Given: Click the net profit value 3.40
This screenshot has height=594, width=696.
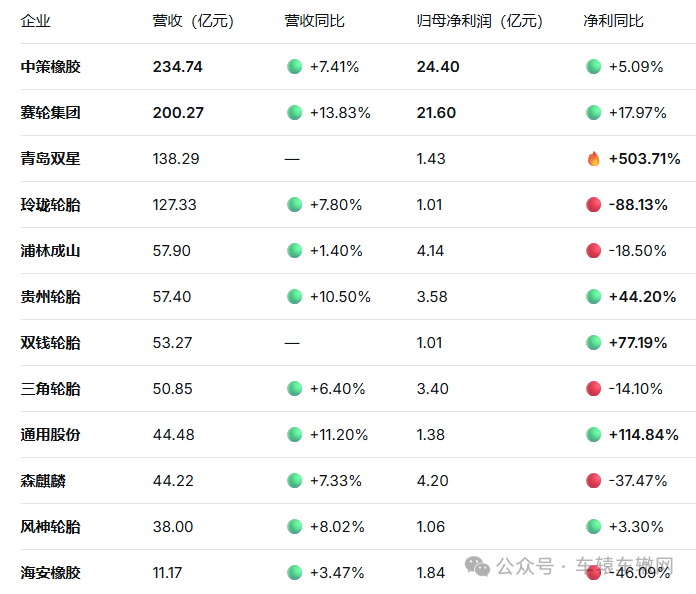Looking at the screenshot, I should pyautogui.click(x=432, y=389).
